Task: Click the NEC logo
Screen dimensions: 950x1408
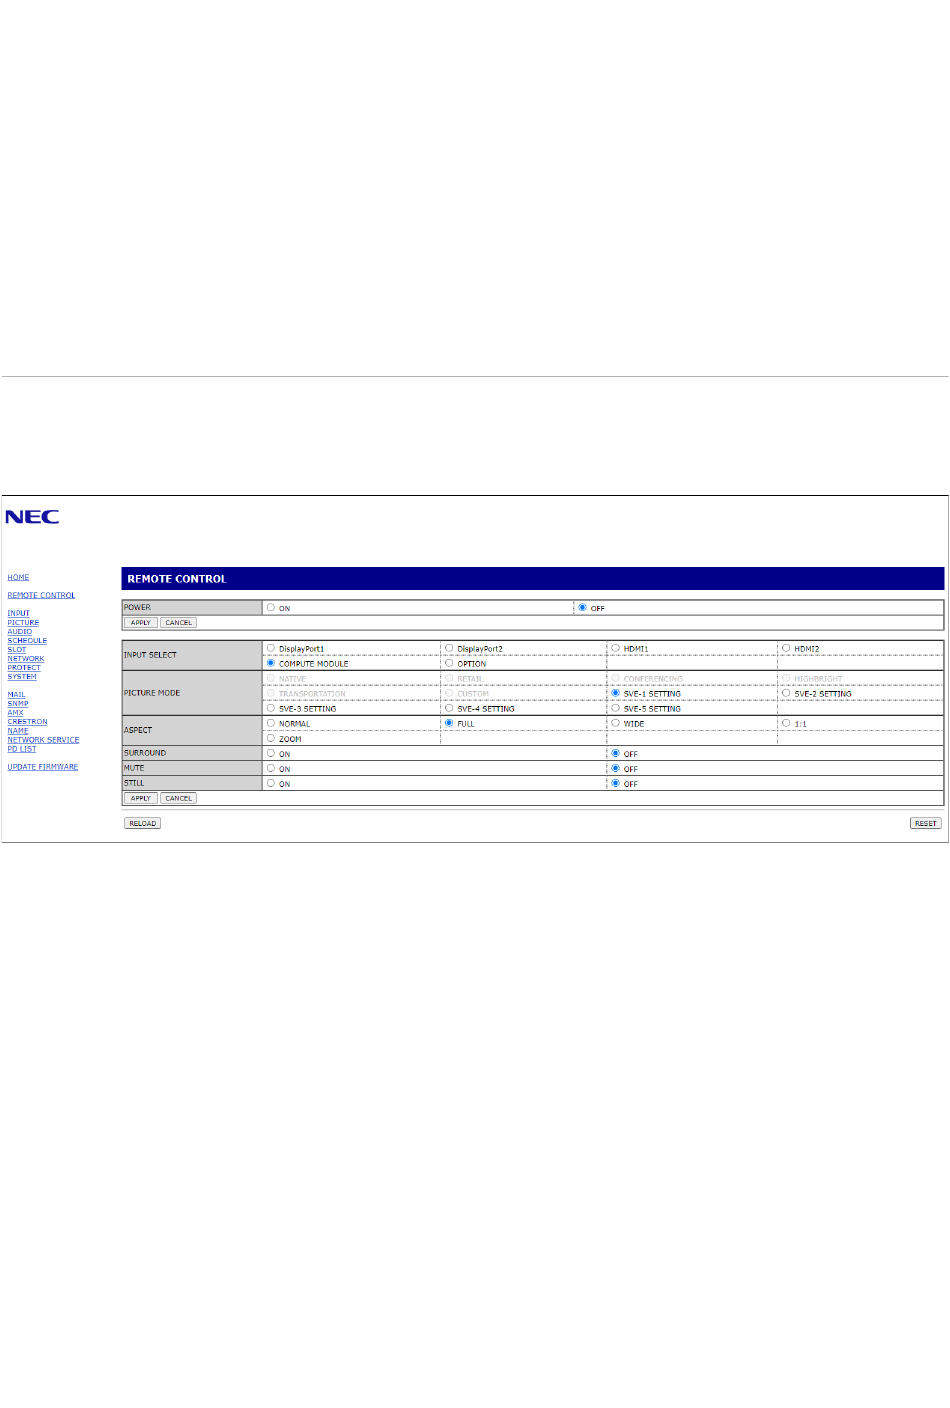Action: [x=32, y=517]
